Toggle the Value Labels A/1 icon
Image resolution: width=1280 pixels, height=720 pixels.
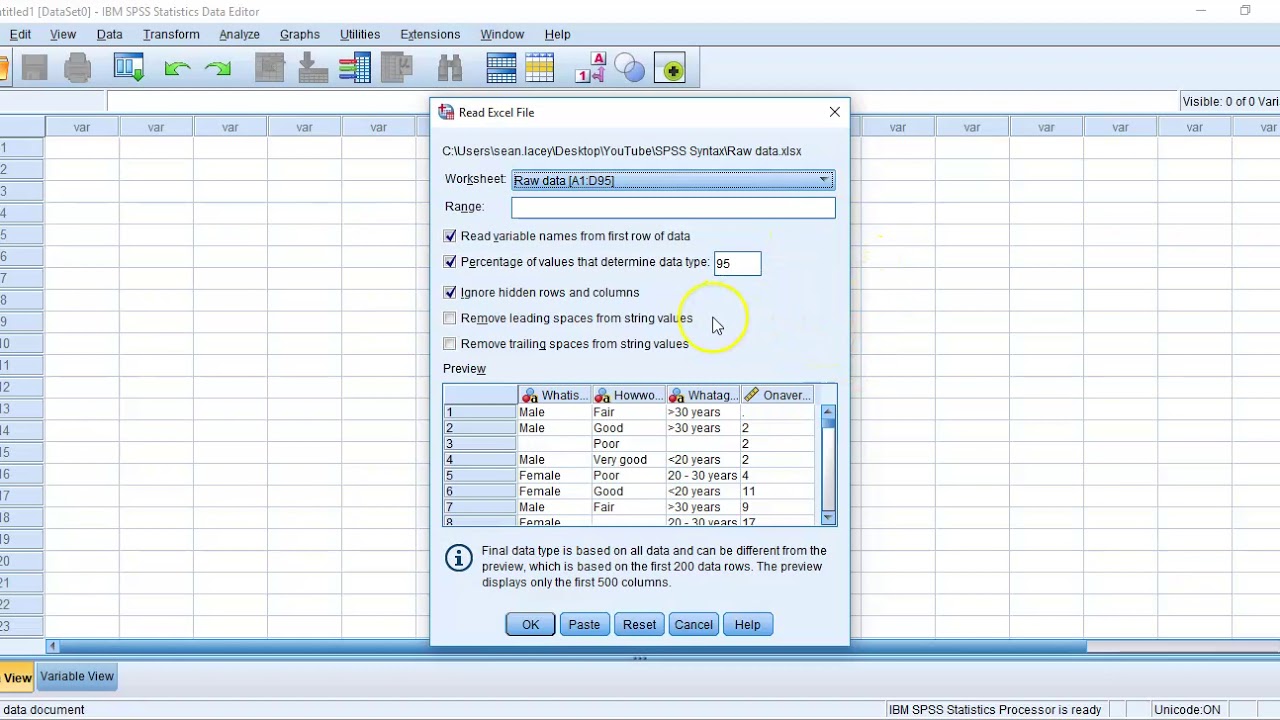point(591,68)
